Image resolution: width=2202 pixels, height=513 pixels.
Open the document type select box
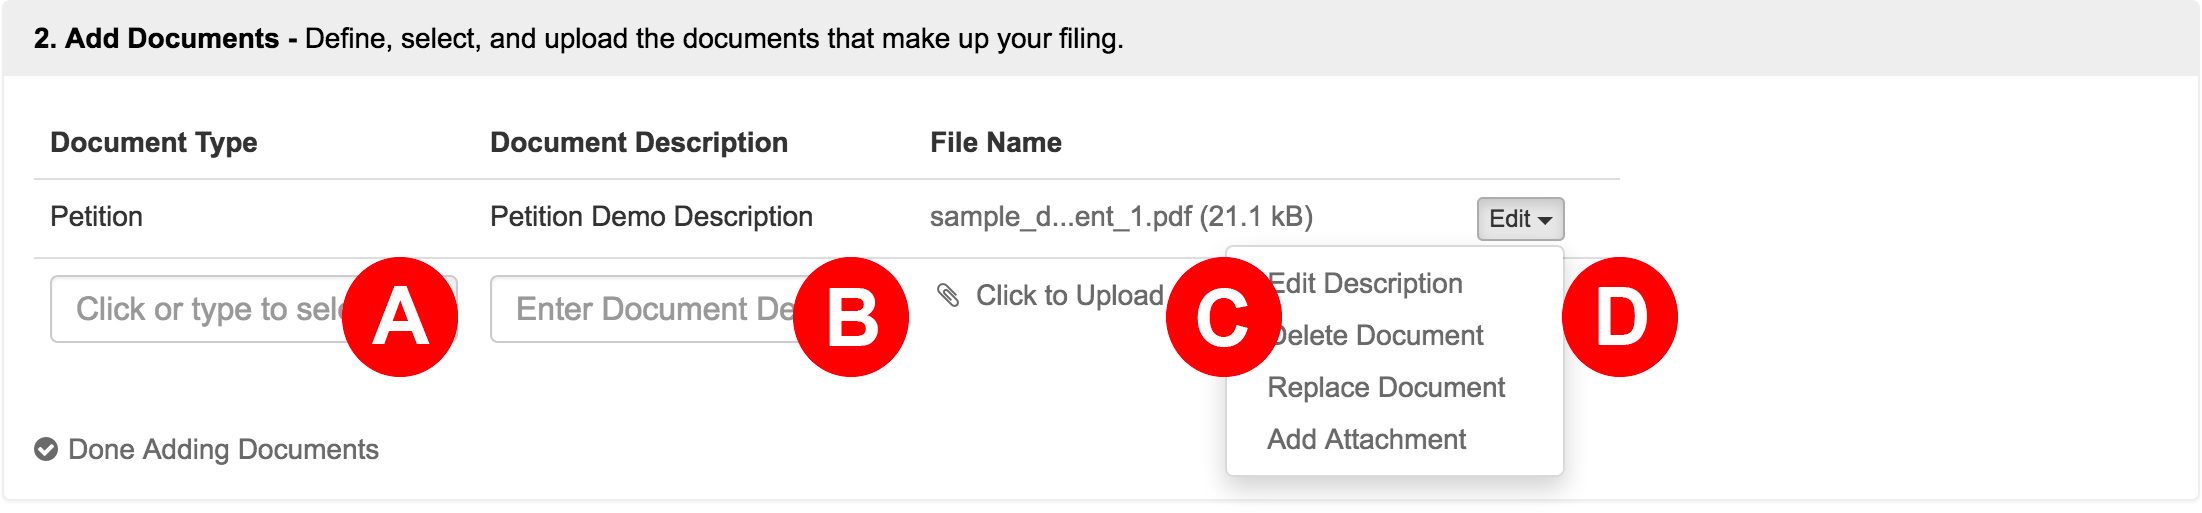(x=254, y=309)
